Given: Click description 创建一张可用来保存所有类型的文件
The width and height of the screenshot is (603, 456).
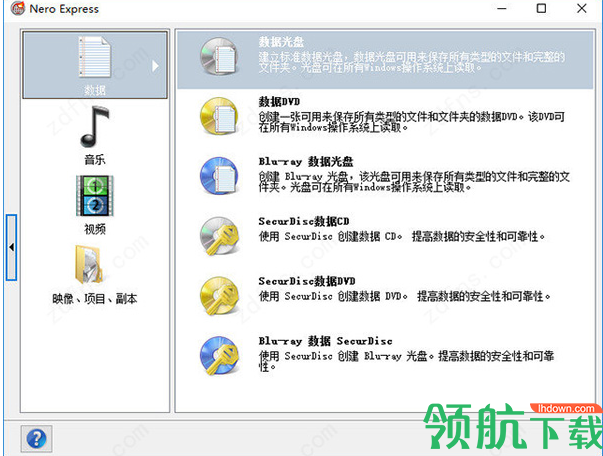Looking at the screenshot, I should (x=411, y=121).
